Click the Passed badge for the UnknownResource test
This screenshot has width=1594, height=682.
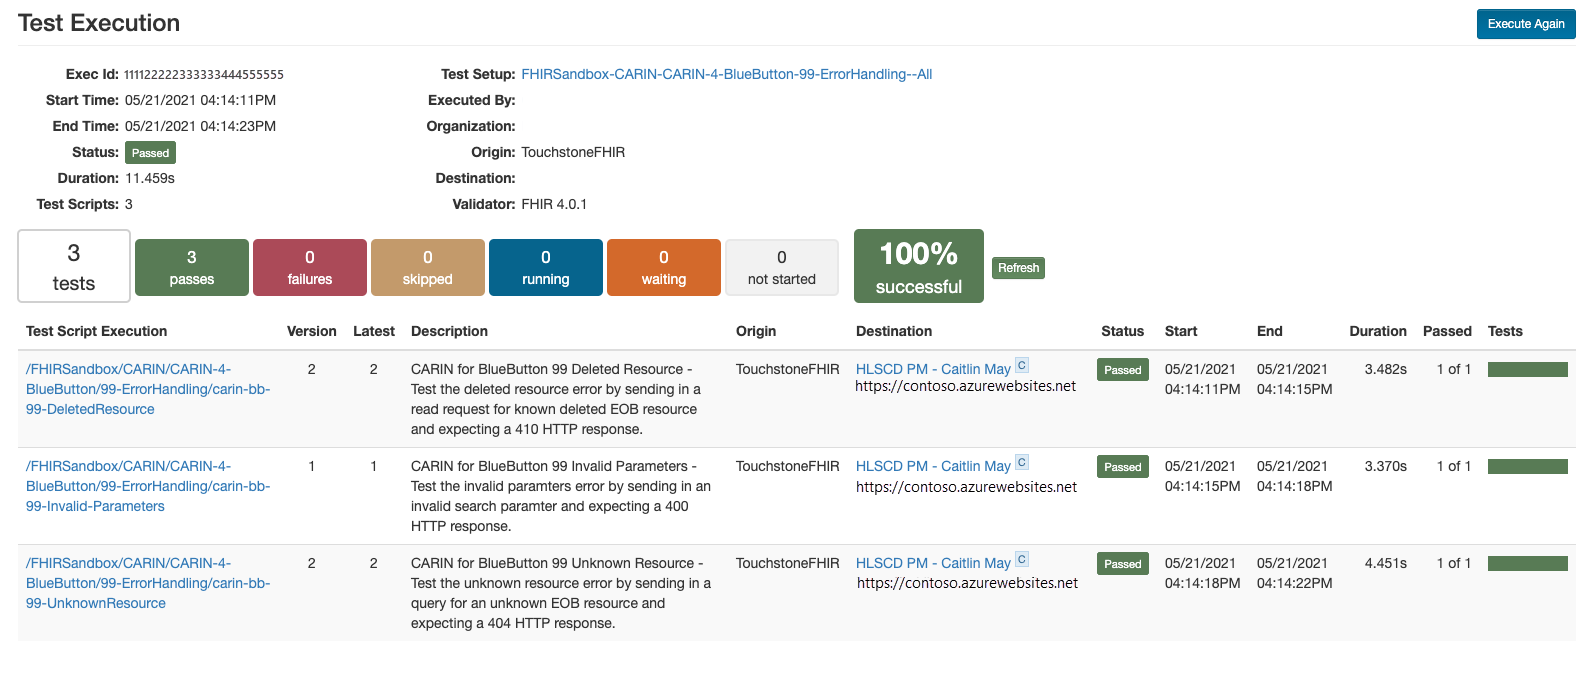click(1122, 563)
